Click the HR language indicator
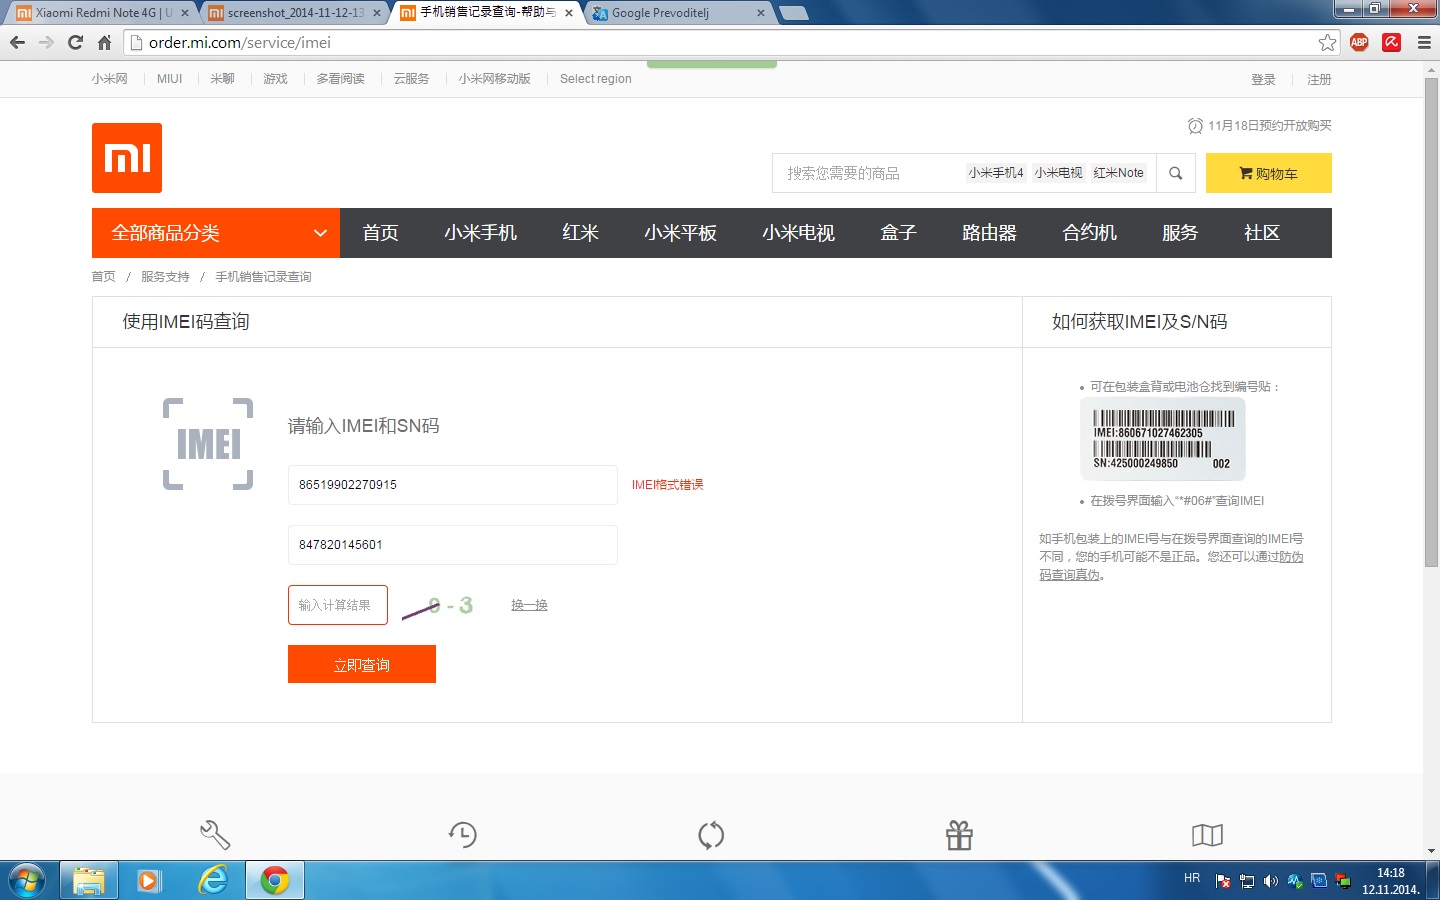This screenshot has width=1440, height=900. pos(1192,878)
